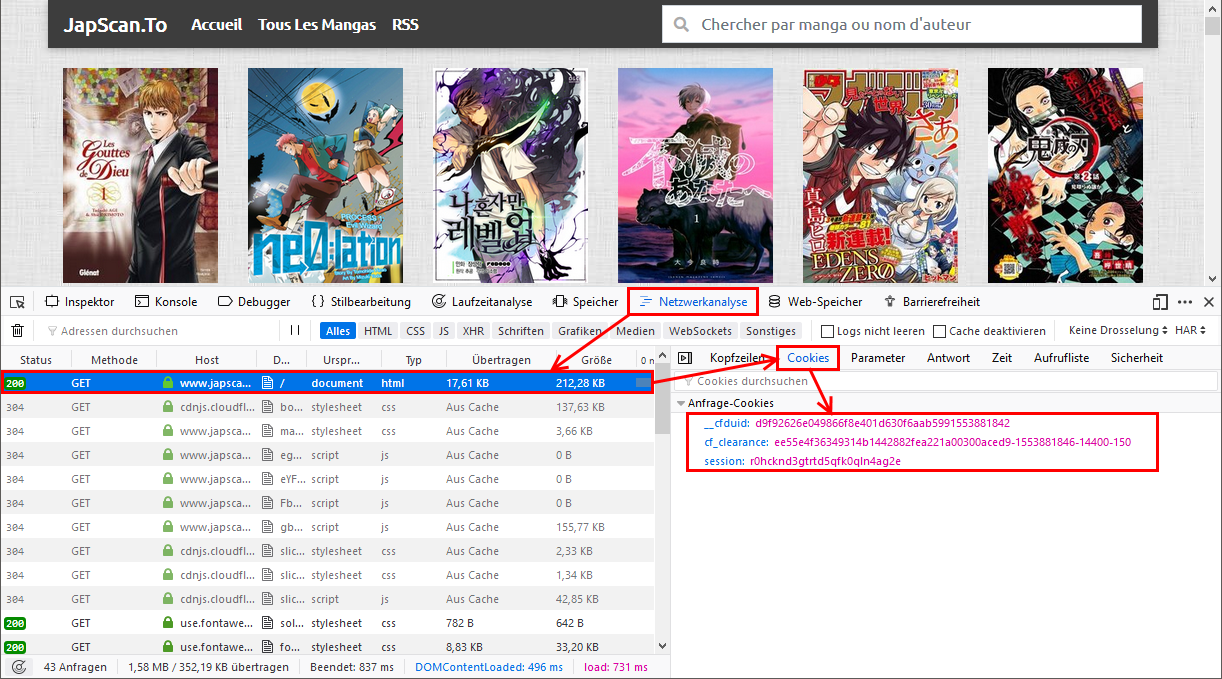The height and width of the screenshot is (679, 1222).
Task: Open the Debugger tab
Action: pos(253,302)
